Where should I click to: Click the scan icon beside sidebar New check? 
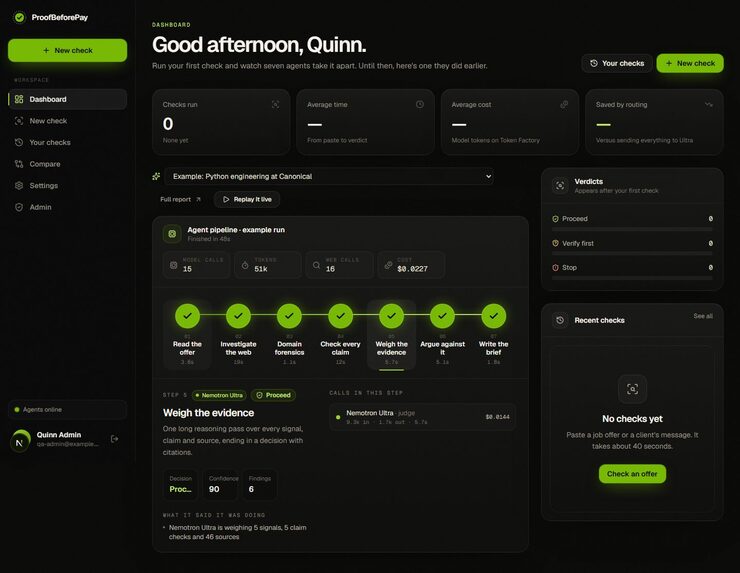point(19,121)
